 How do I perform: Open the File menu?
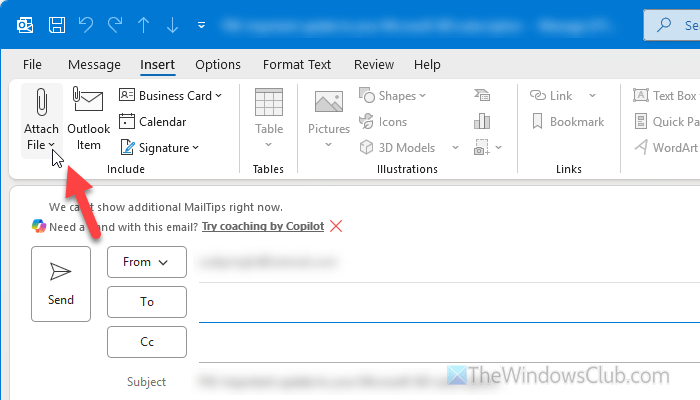click(x=32, y=65)
